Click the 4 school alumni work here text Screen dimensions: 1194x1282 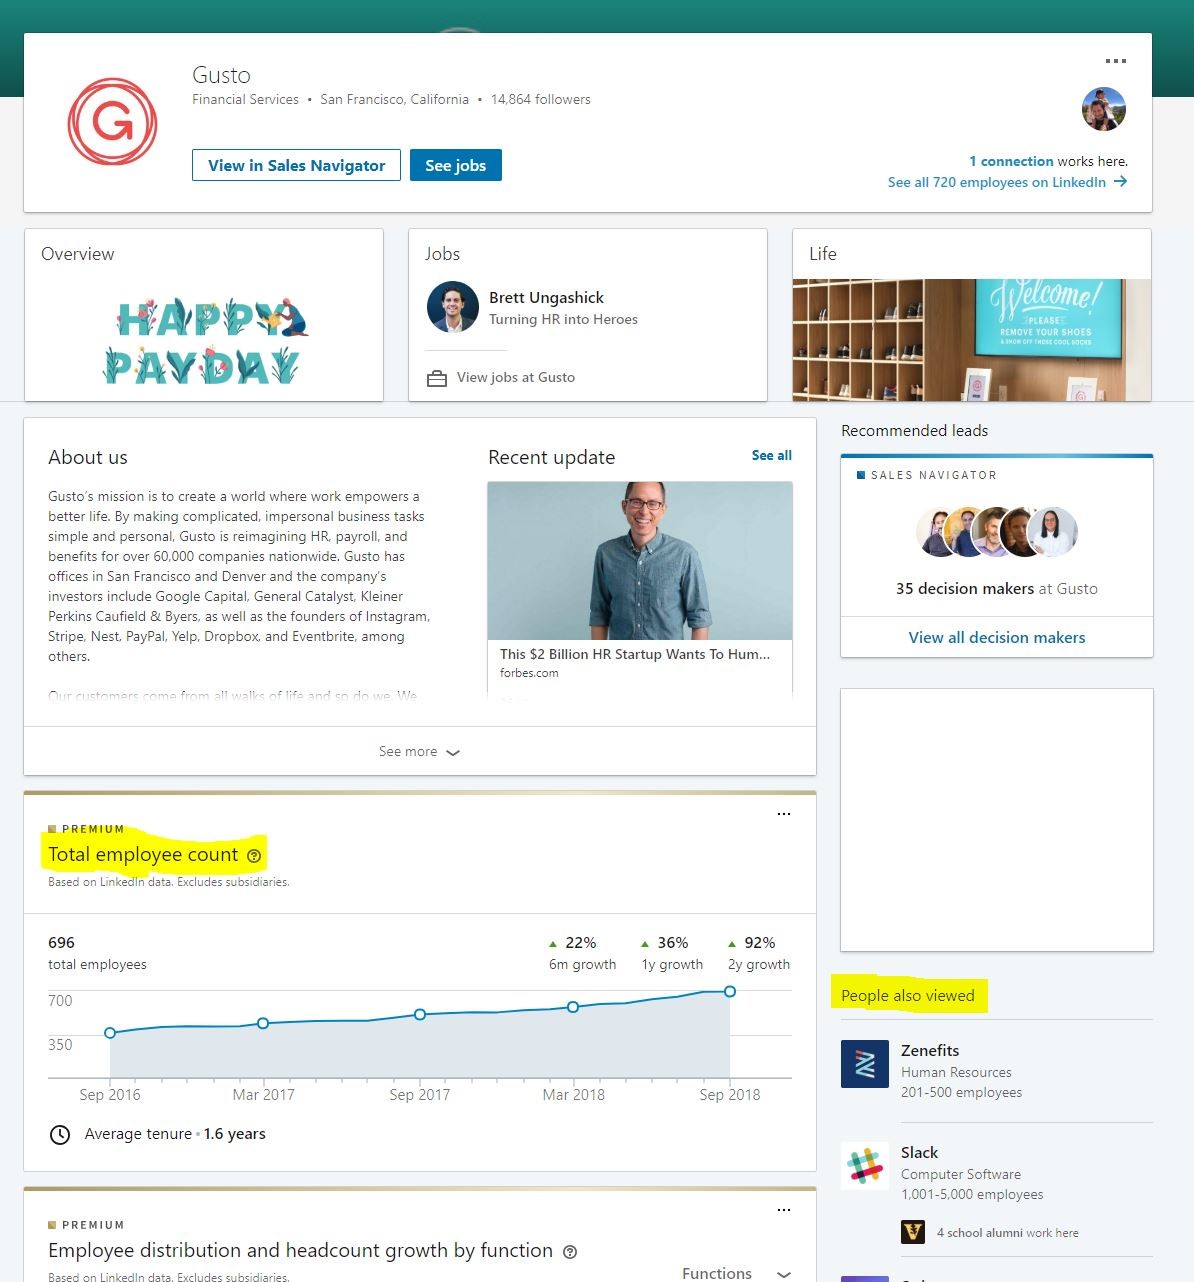click(x=1008, y=1233)
